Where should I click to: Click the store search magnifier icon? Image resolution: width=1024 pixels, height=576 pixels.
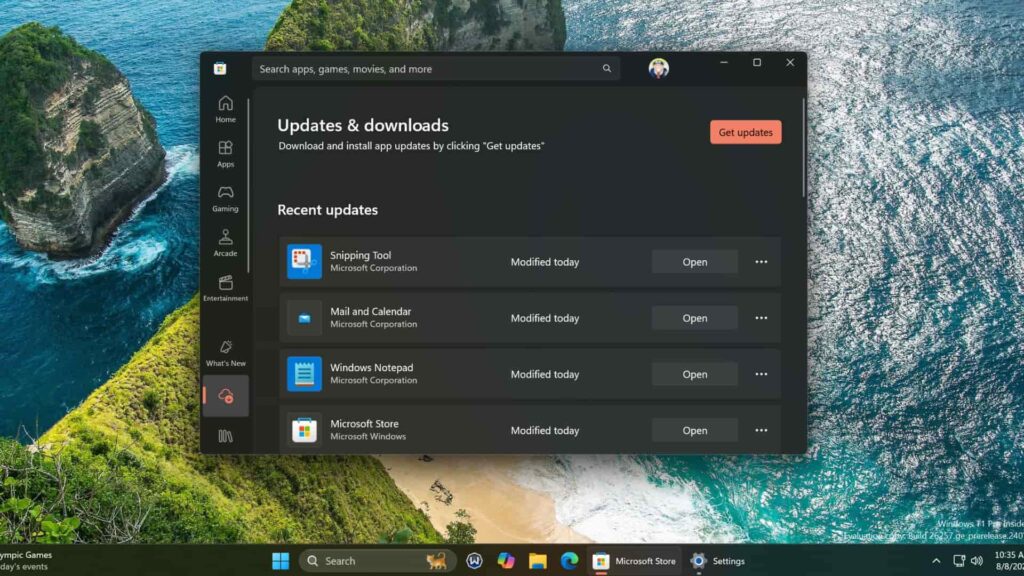coord(607,68)
